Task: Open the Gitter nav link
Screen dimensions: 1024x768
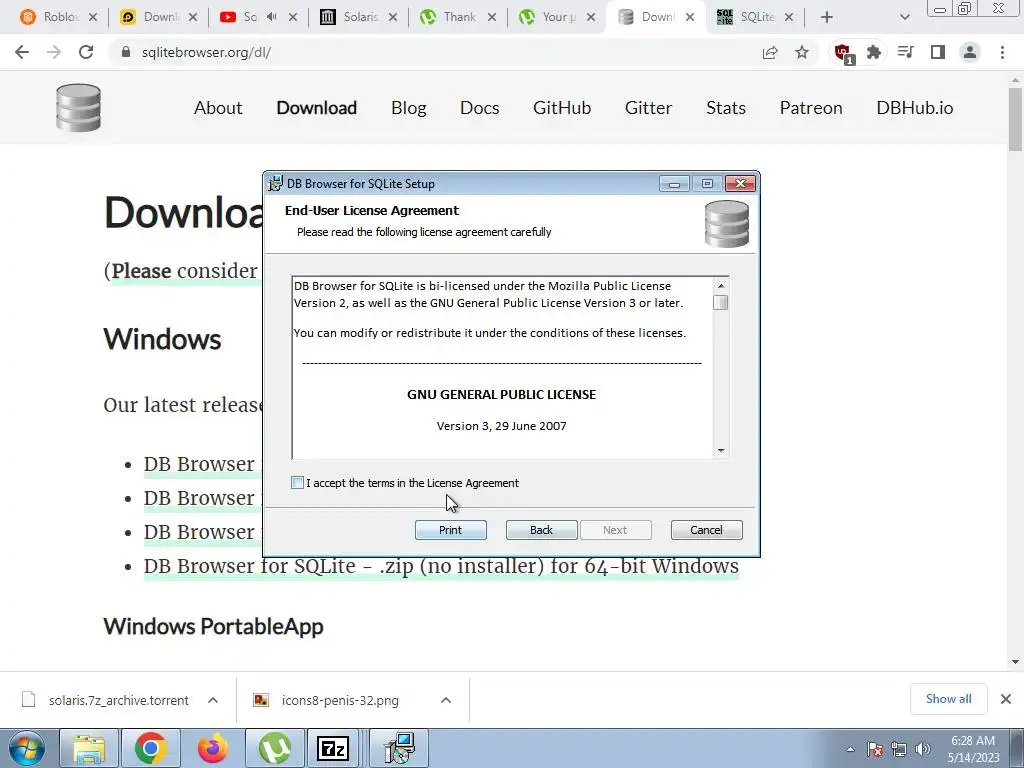Action: click(x=648, y=108)
